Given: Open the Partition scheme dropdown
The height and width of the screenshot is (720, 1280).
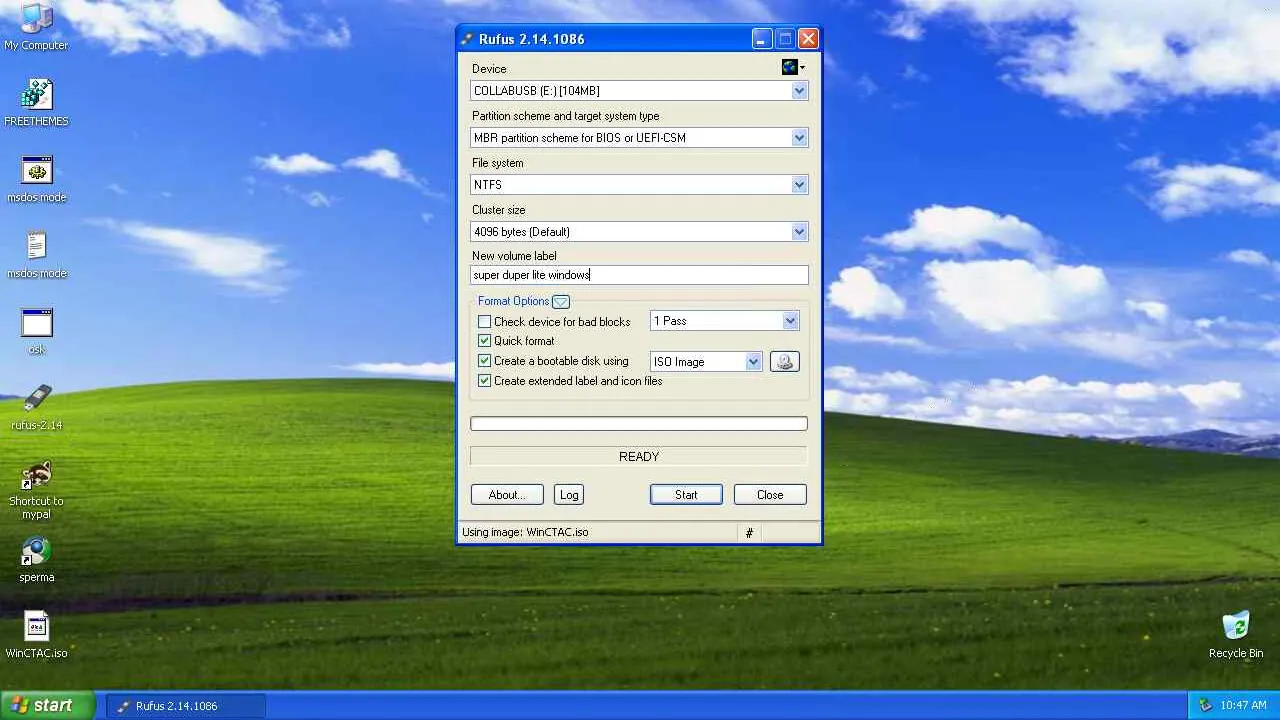Looking at the screenshot, I should click(639, 138).
